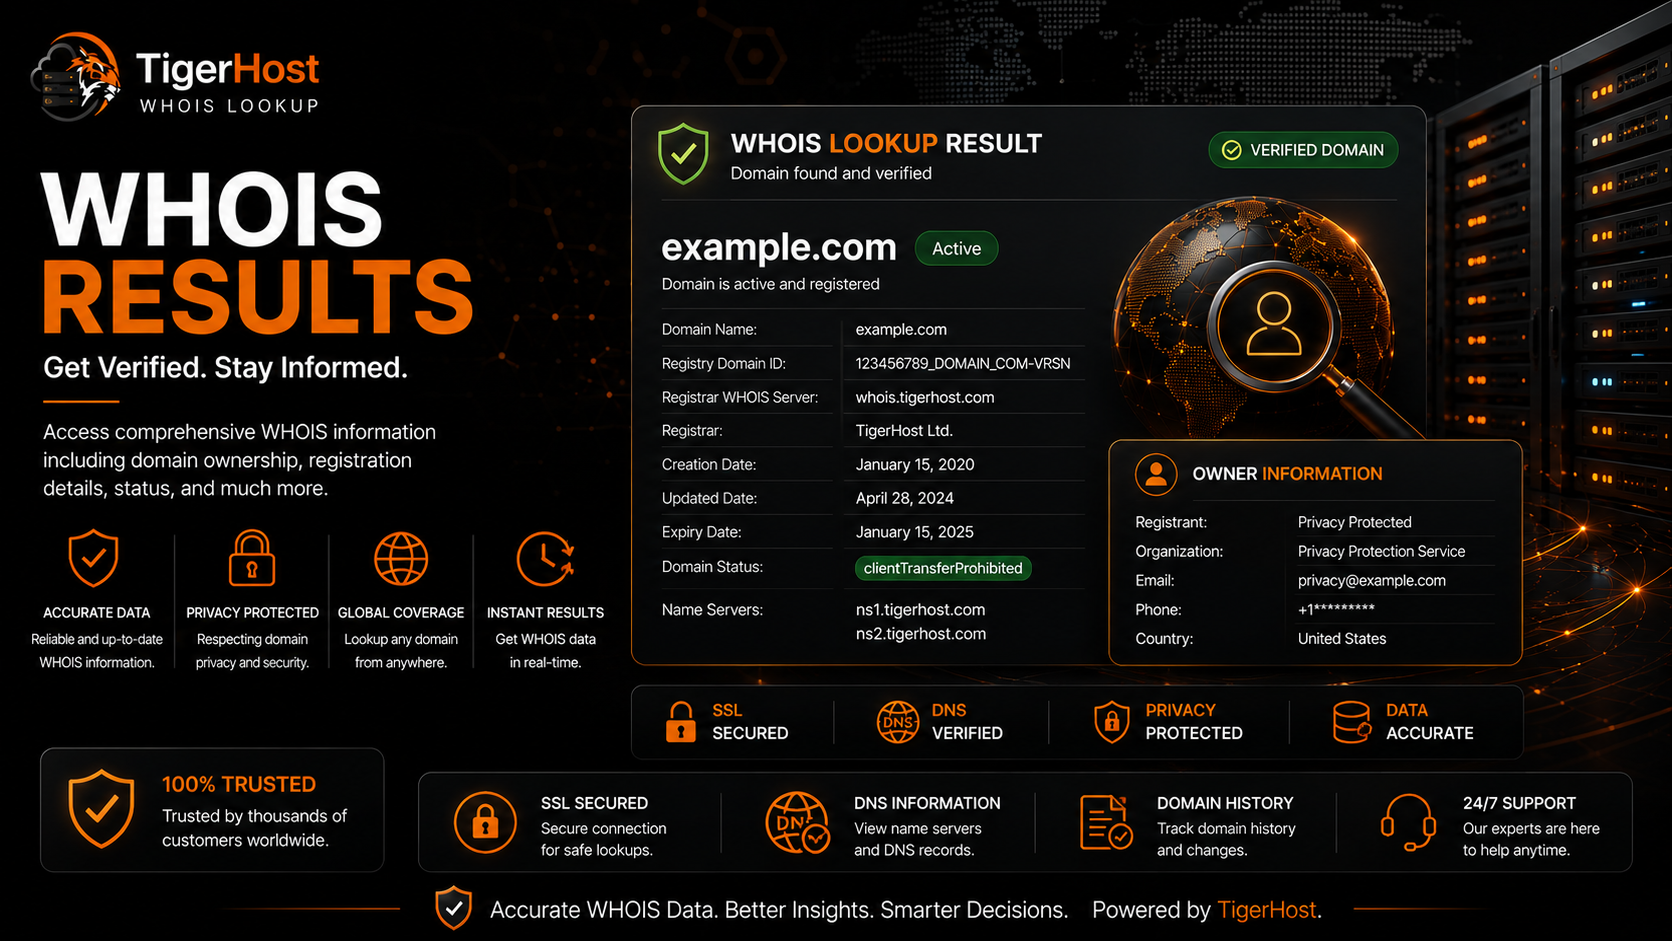This screenshot has height=941, width=1672.
Task: Click the ns2.tigerhost.com name server
Action: [x=921, y=634]
